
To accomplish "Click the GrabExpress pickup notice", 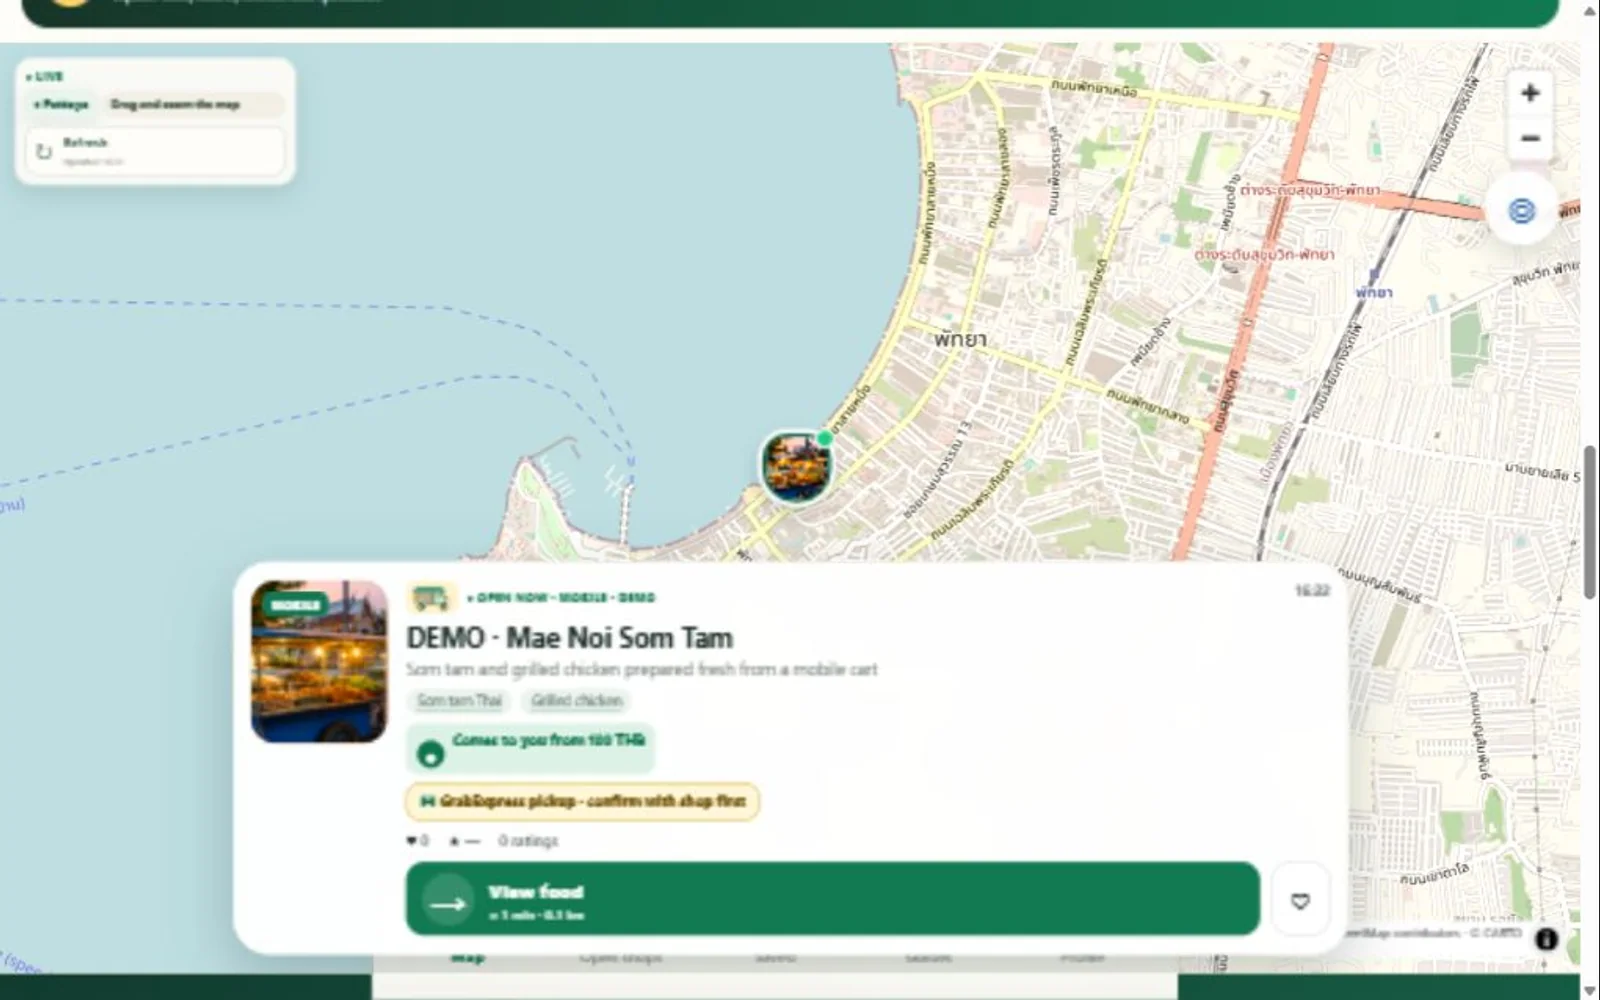I will [x=582, y=801].
